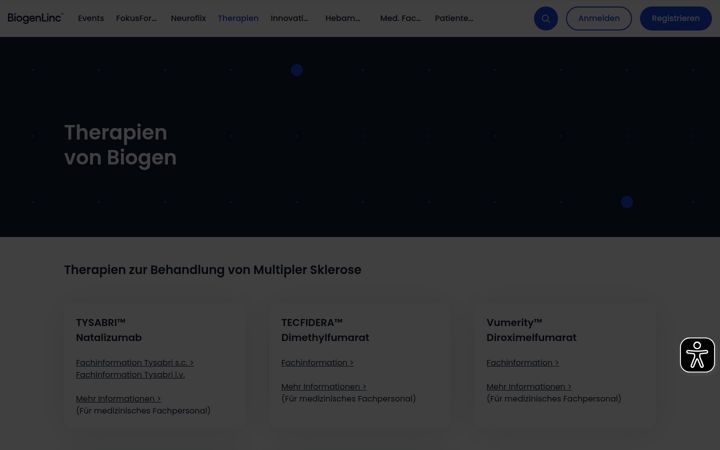
Task: Open Mehr Informationen under Vumerity
Action: pos(529,387)
